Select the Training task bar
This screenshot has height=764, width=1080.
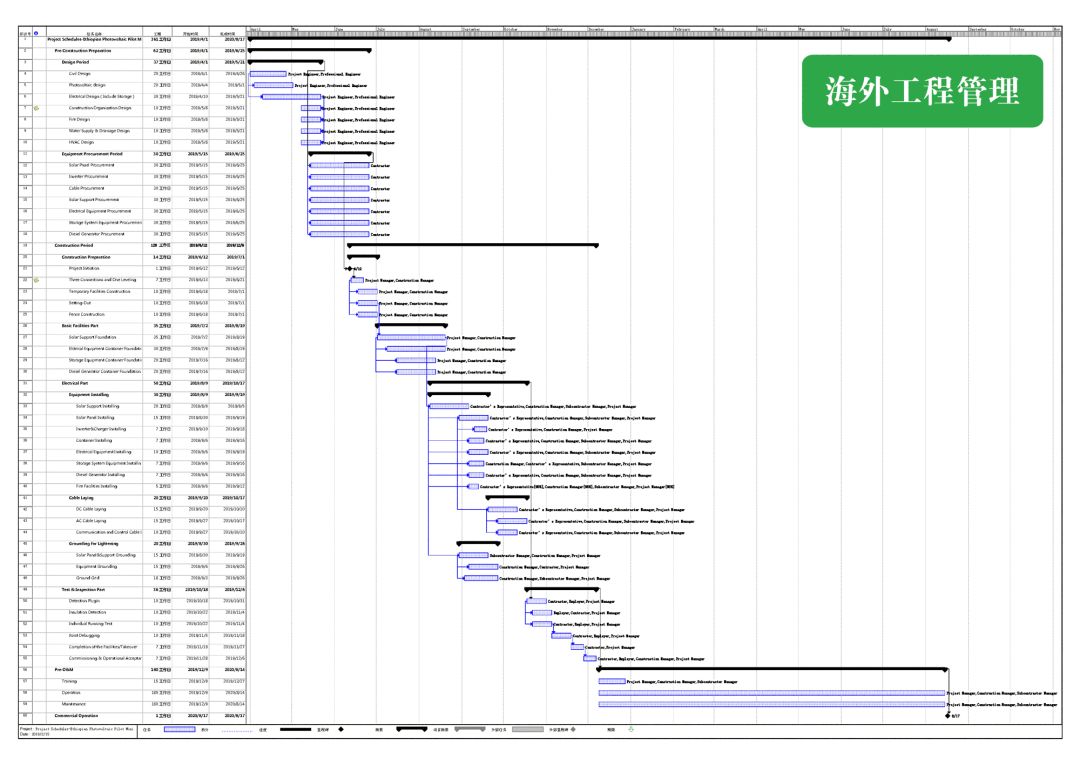click(x=612, y=681)
